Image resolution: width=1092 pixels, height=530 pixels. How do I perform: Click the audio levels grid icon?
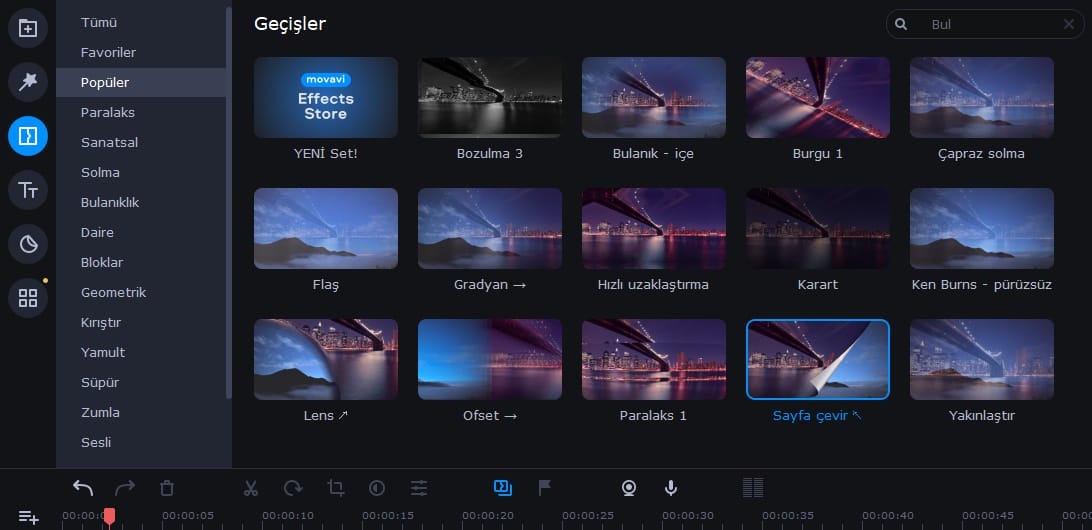pyautogui.click(x=753, y=488)
